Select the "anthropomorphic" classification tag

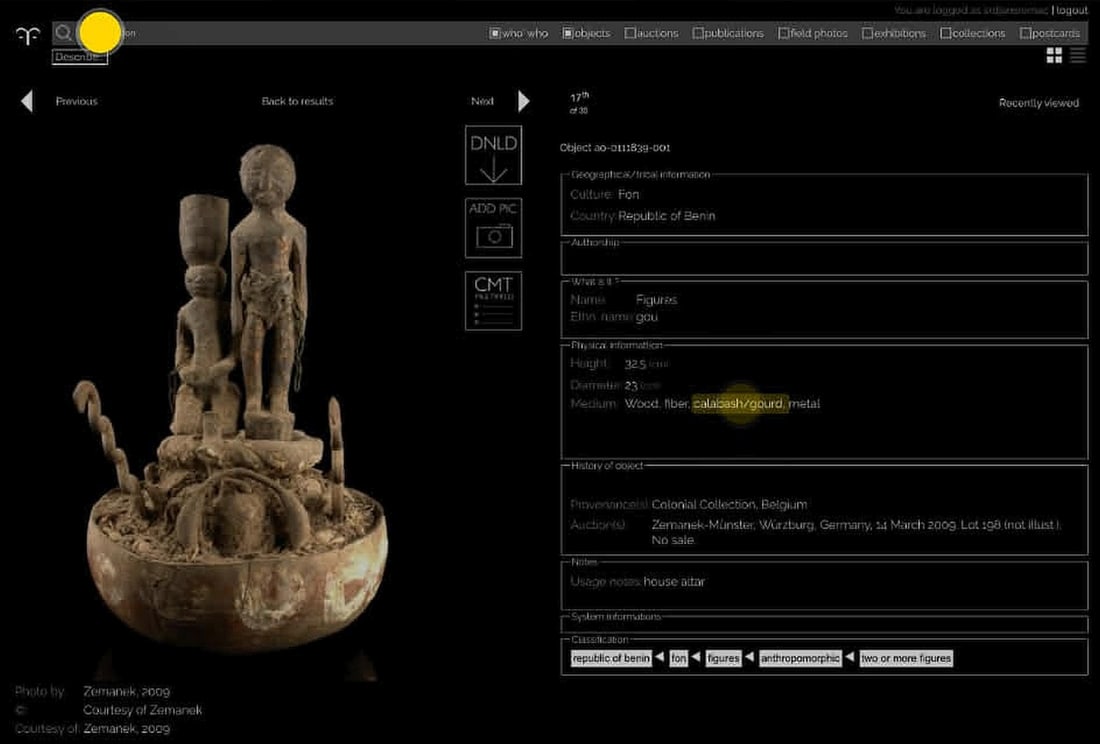799,658
